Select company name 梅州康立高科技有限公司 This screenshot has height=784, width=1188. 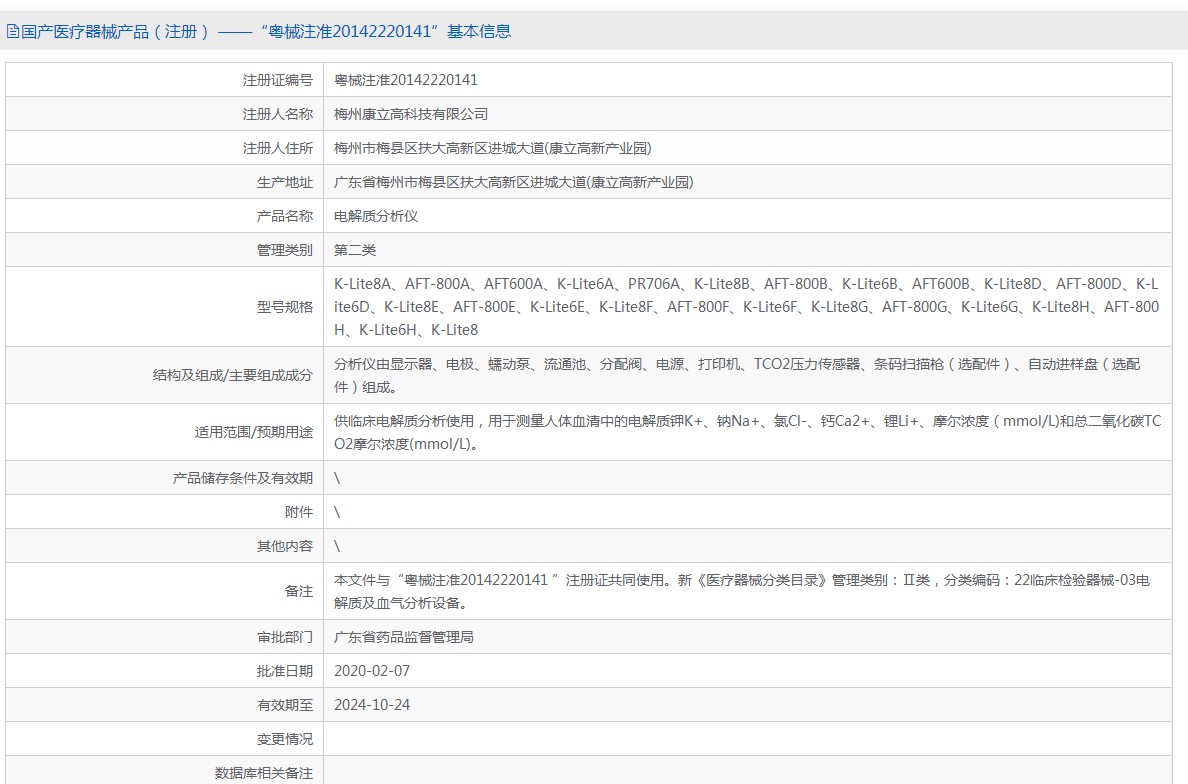click(411, 114)
